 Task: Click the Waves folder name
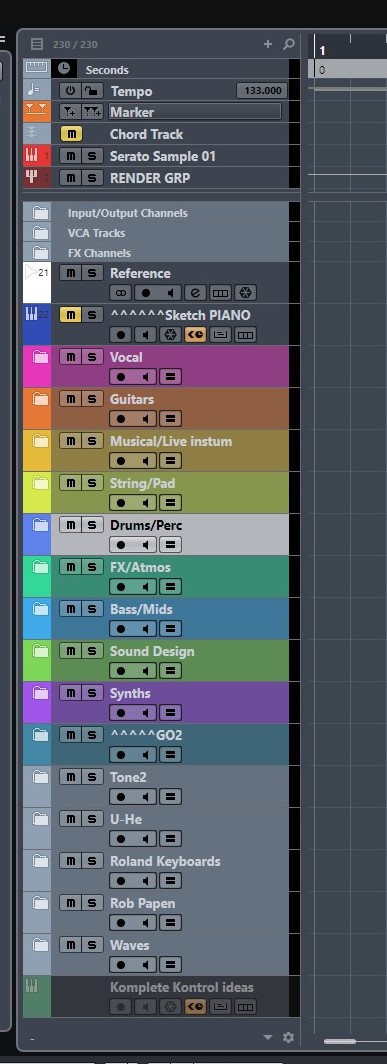130,946
